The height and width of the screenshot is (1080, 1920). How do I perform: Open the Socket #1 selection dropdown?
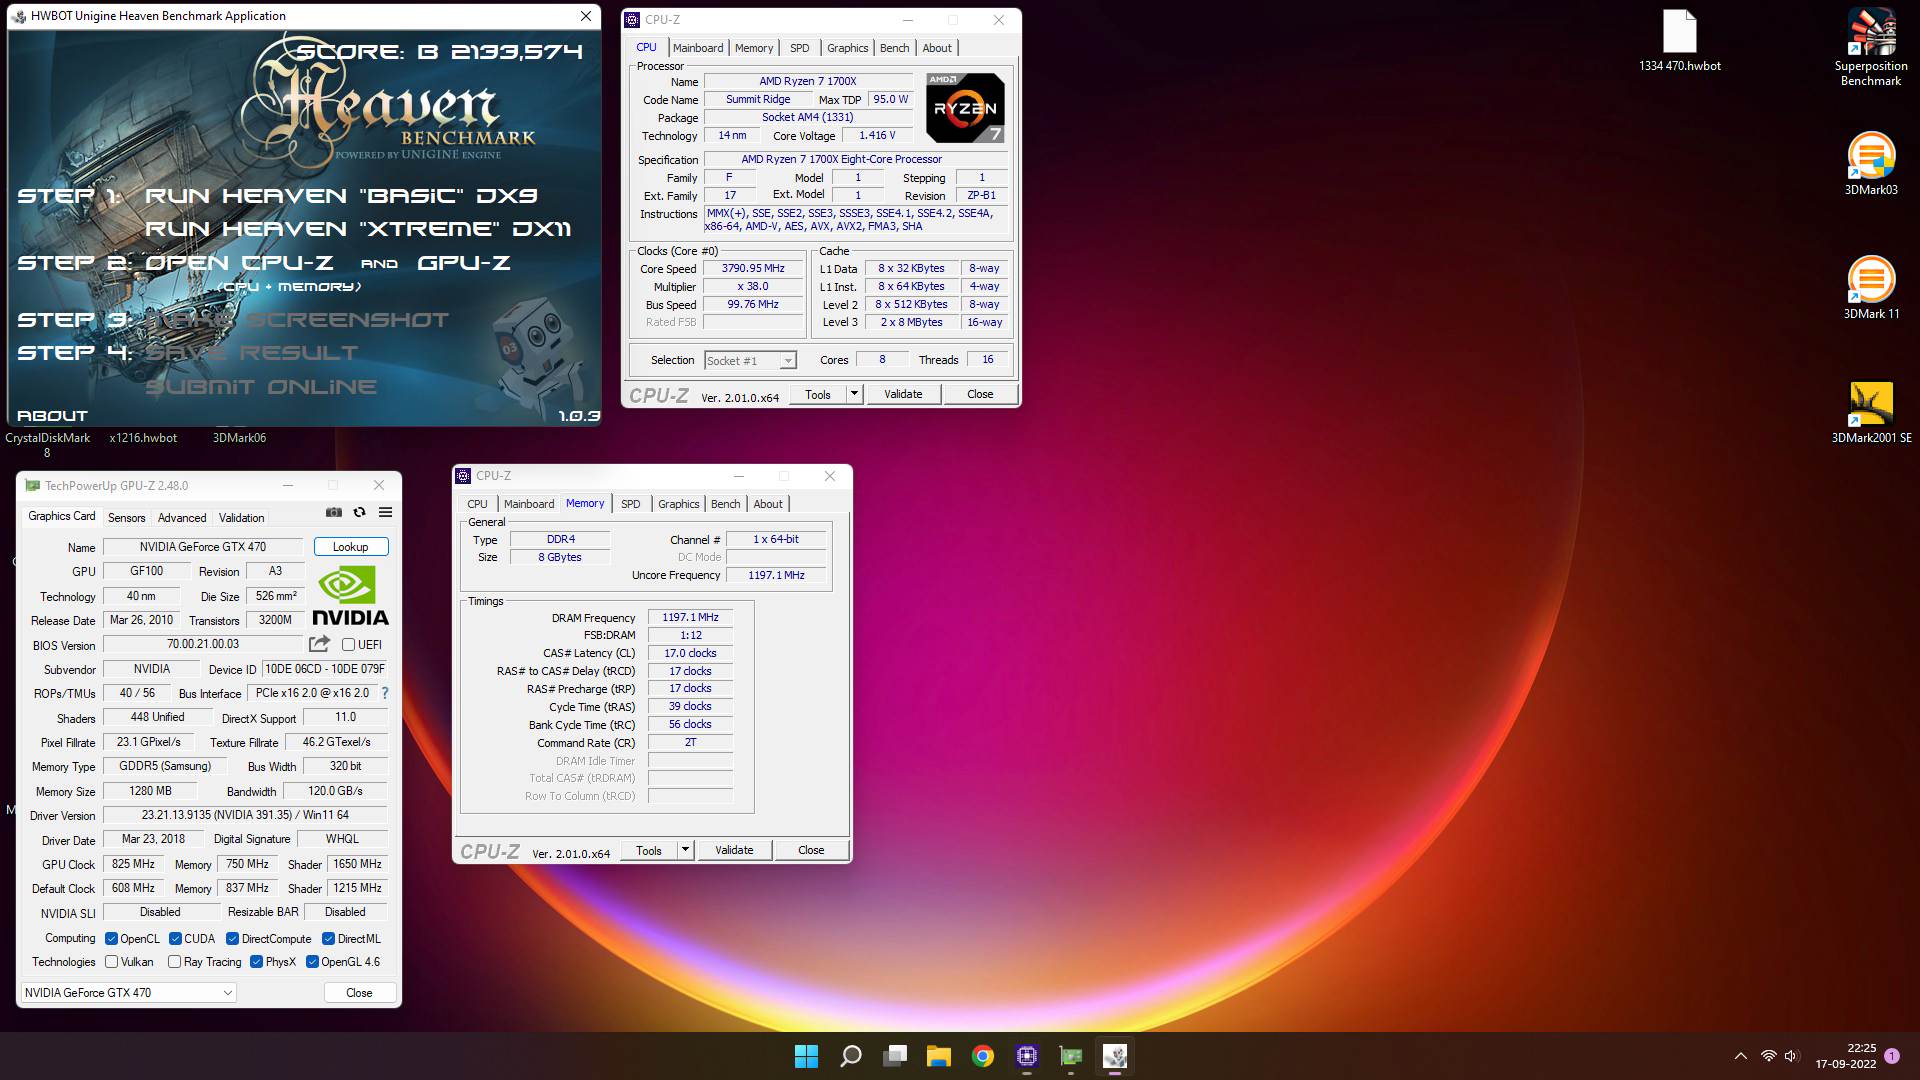(750, 361)
